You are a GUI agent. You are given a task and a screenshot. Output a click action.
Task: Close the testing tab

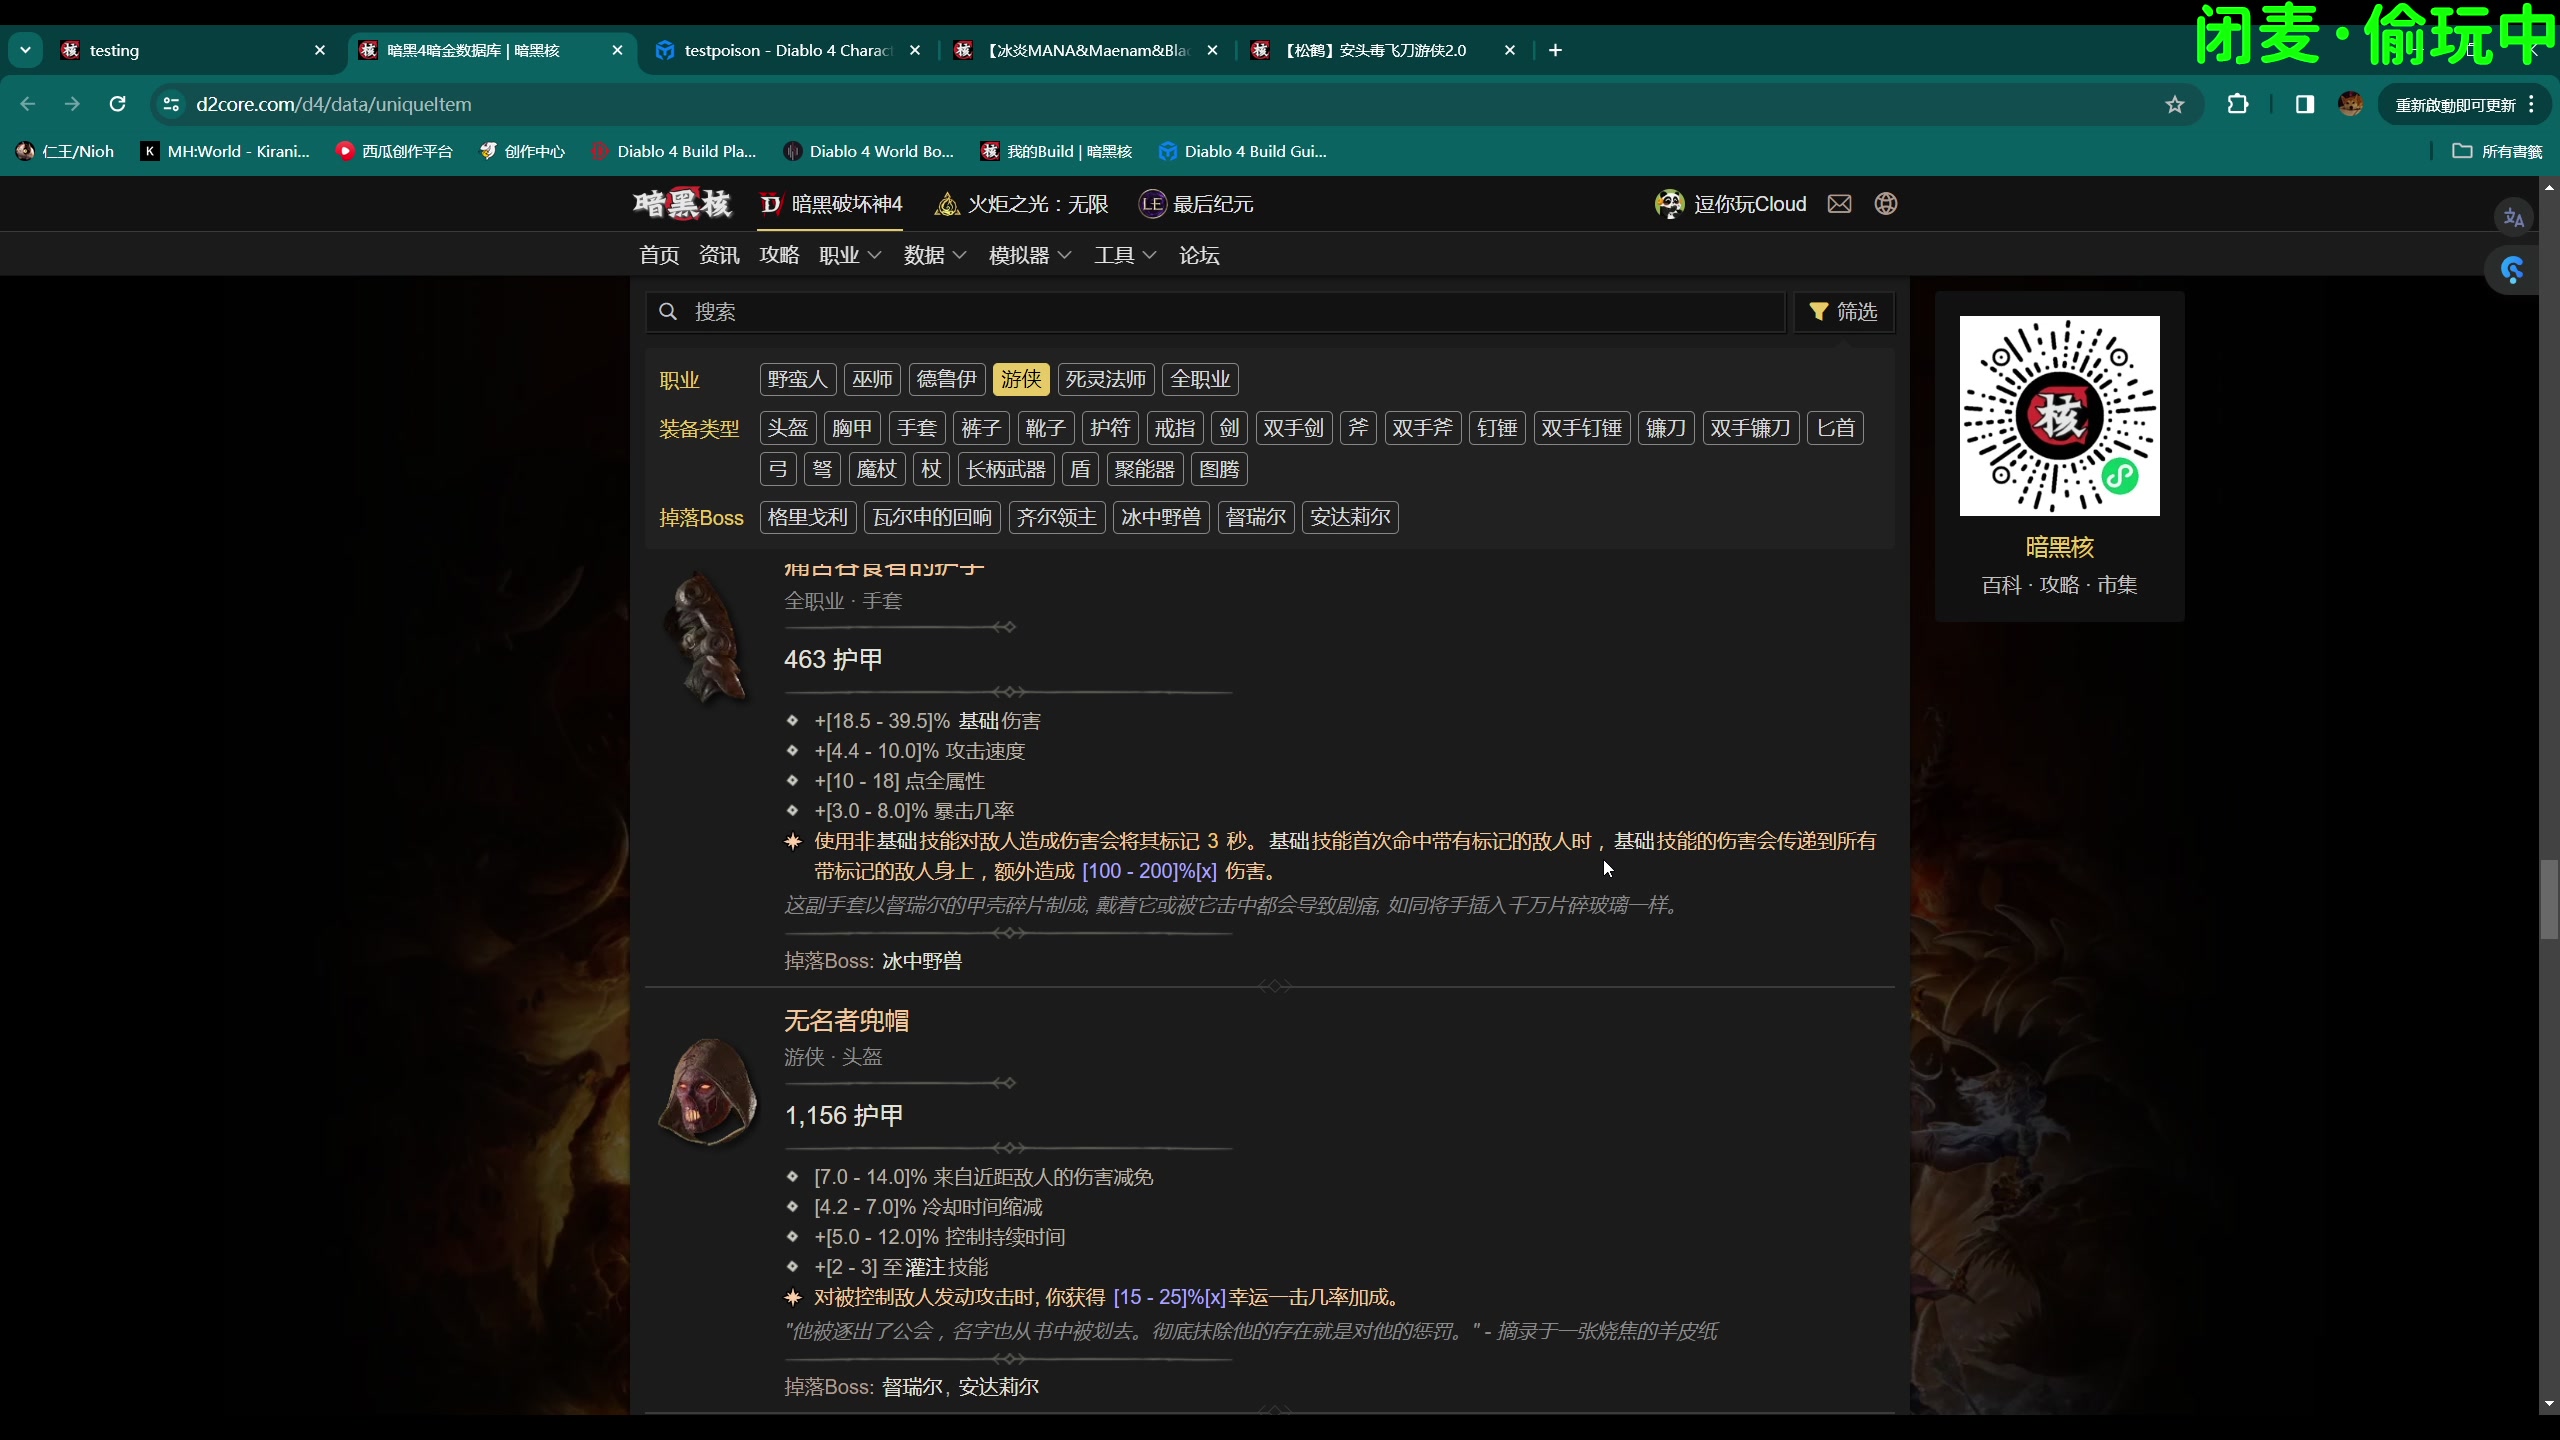pyautogui.click(x=320, y=50)
